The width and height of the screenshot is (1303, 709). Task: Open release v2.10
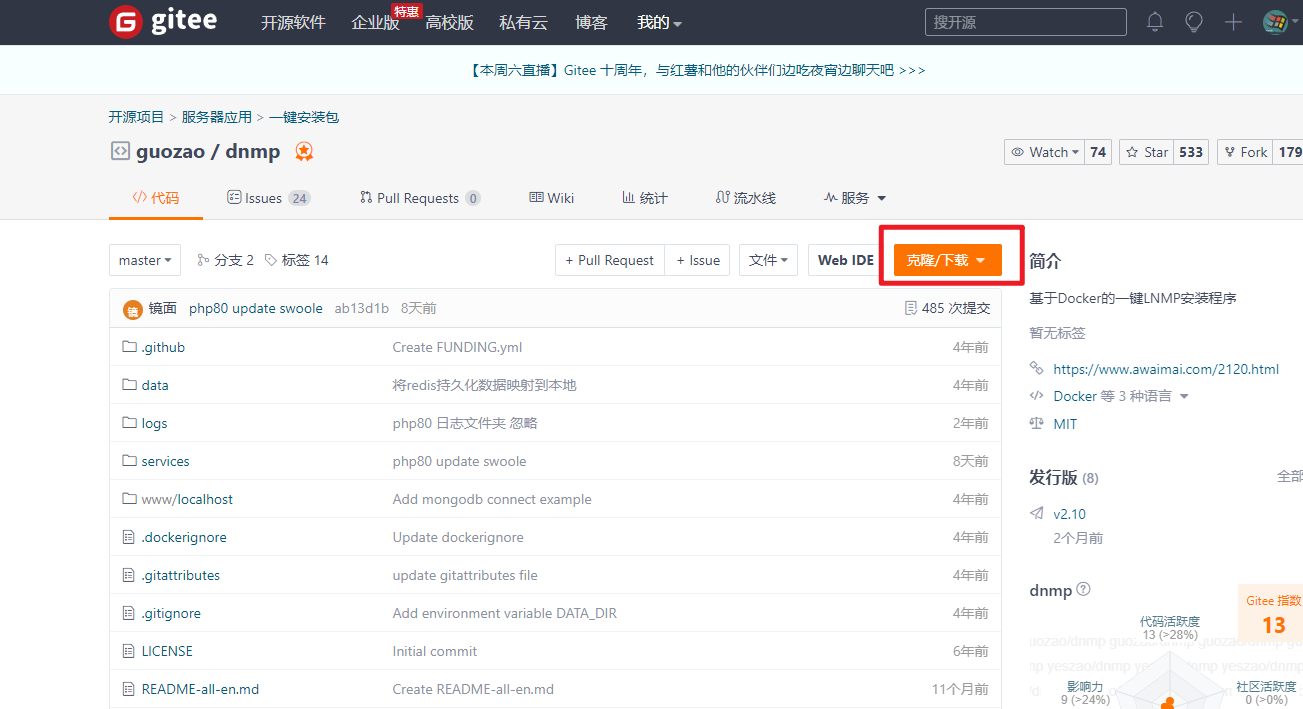tap(1069, 513)
